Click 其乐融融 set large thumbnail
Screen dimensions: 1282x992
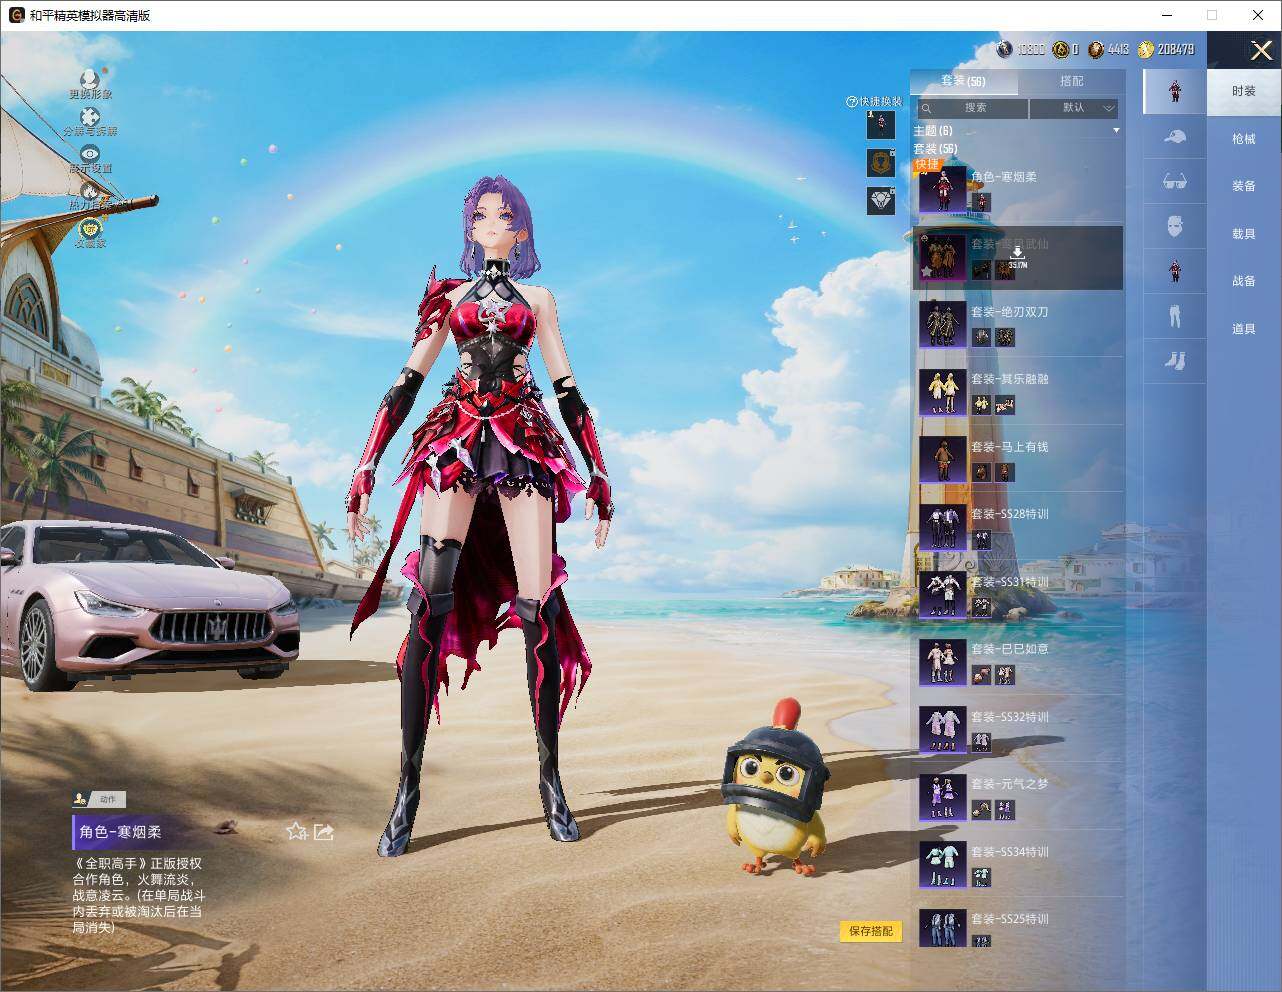(942, 392)
